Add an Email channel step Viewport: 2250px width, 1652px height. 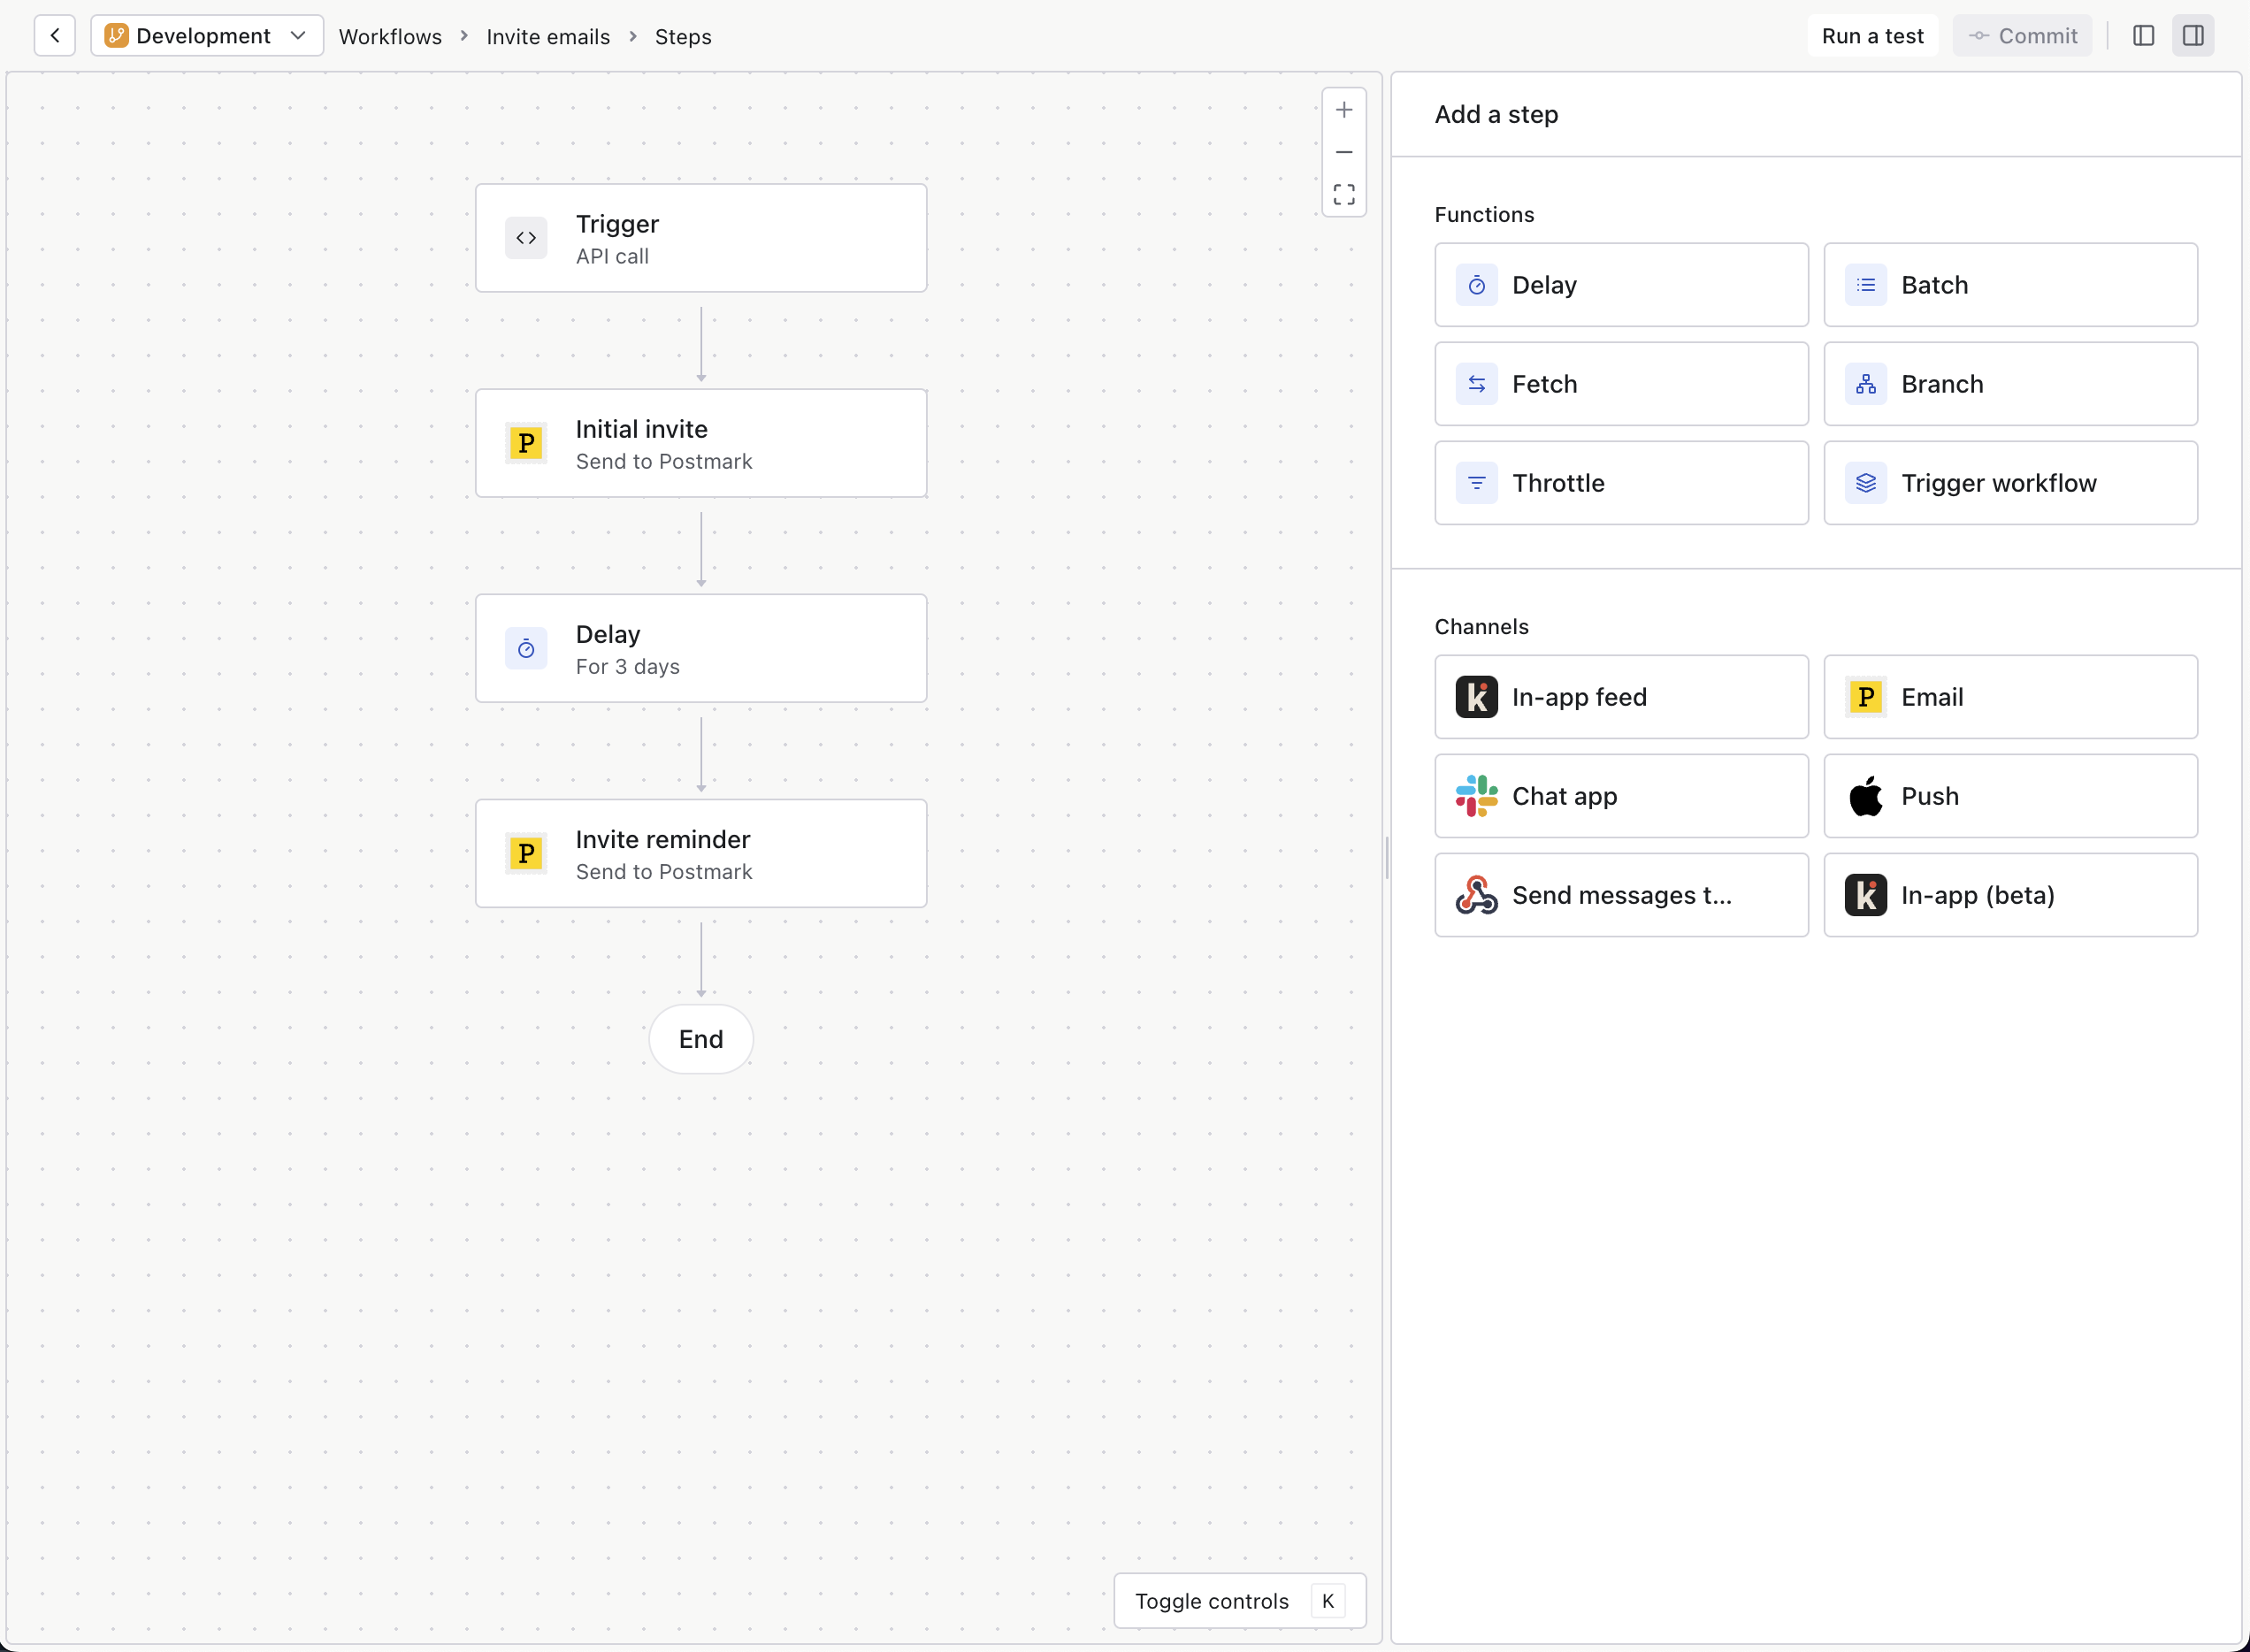2010,696
